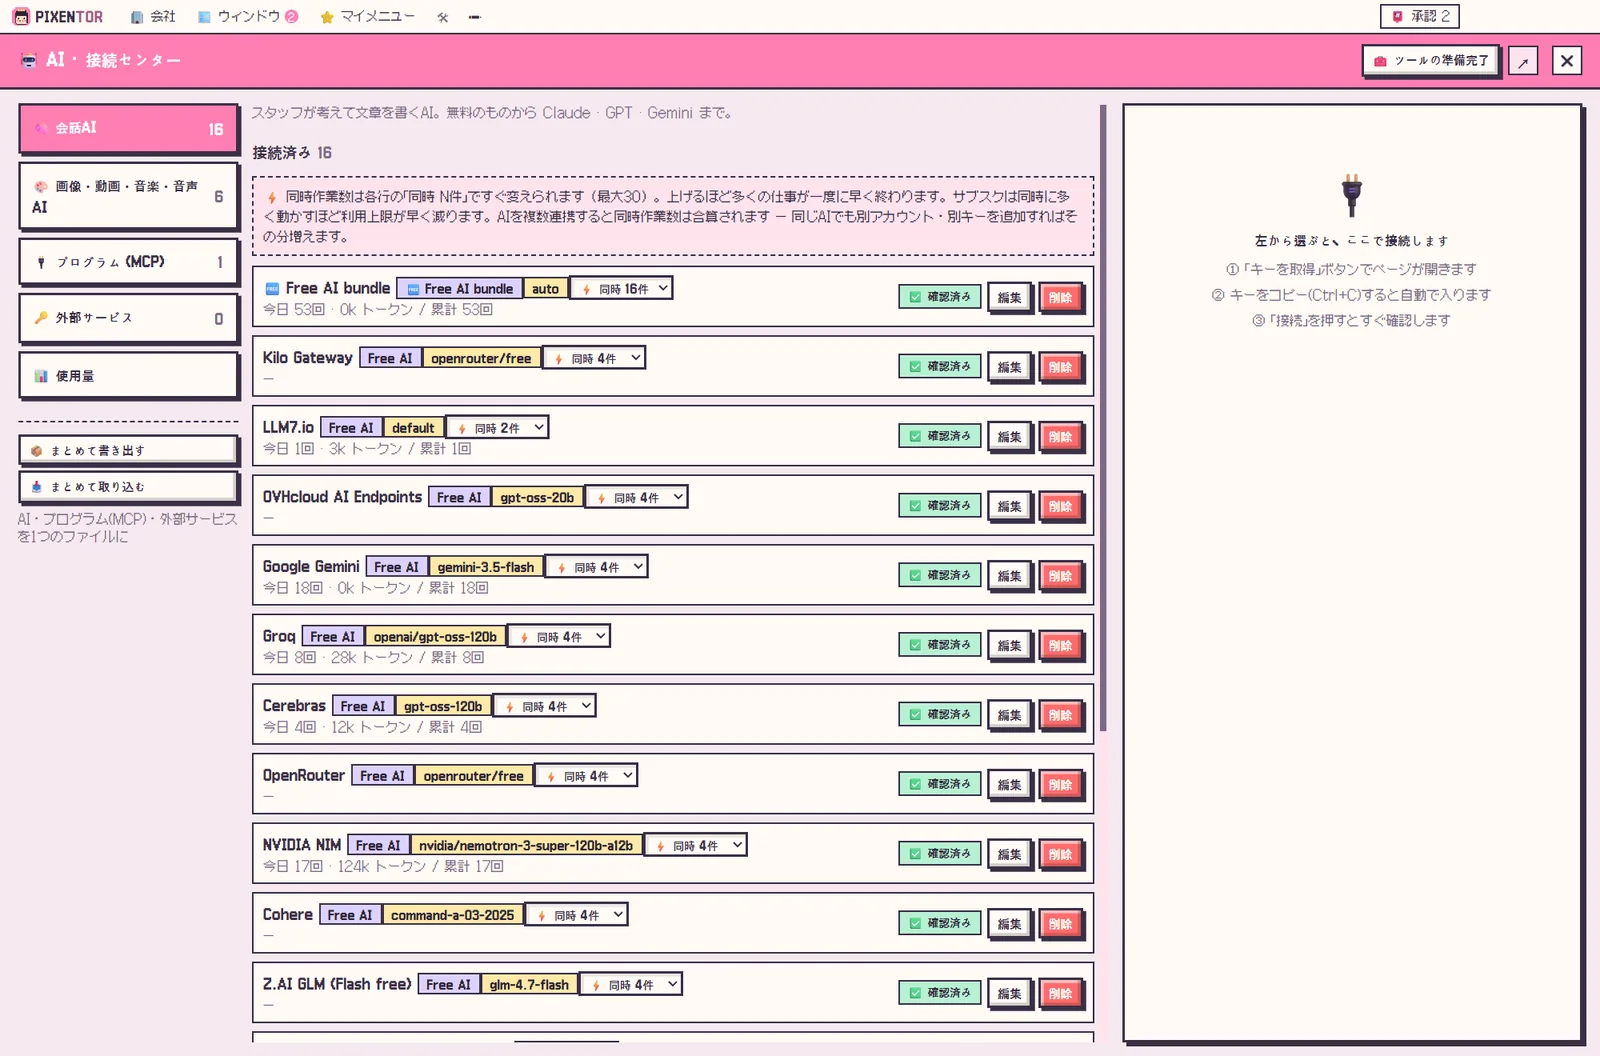Click the Free AI bundle provider icon
The image size is (1600, 1056).
tap(271, 288)
